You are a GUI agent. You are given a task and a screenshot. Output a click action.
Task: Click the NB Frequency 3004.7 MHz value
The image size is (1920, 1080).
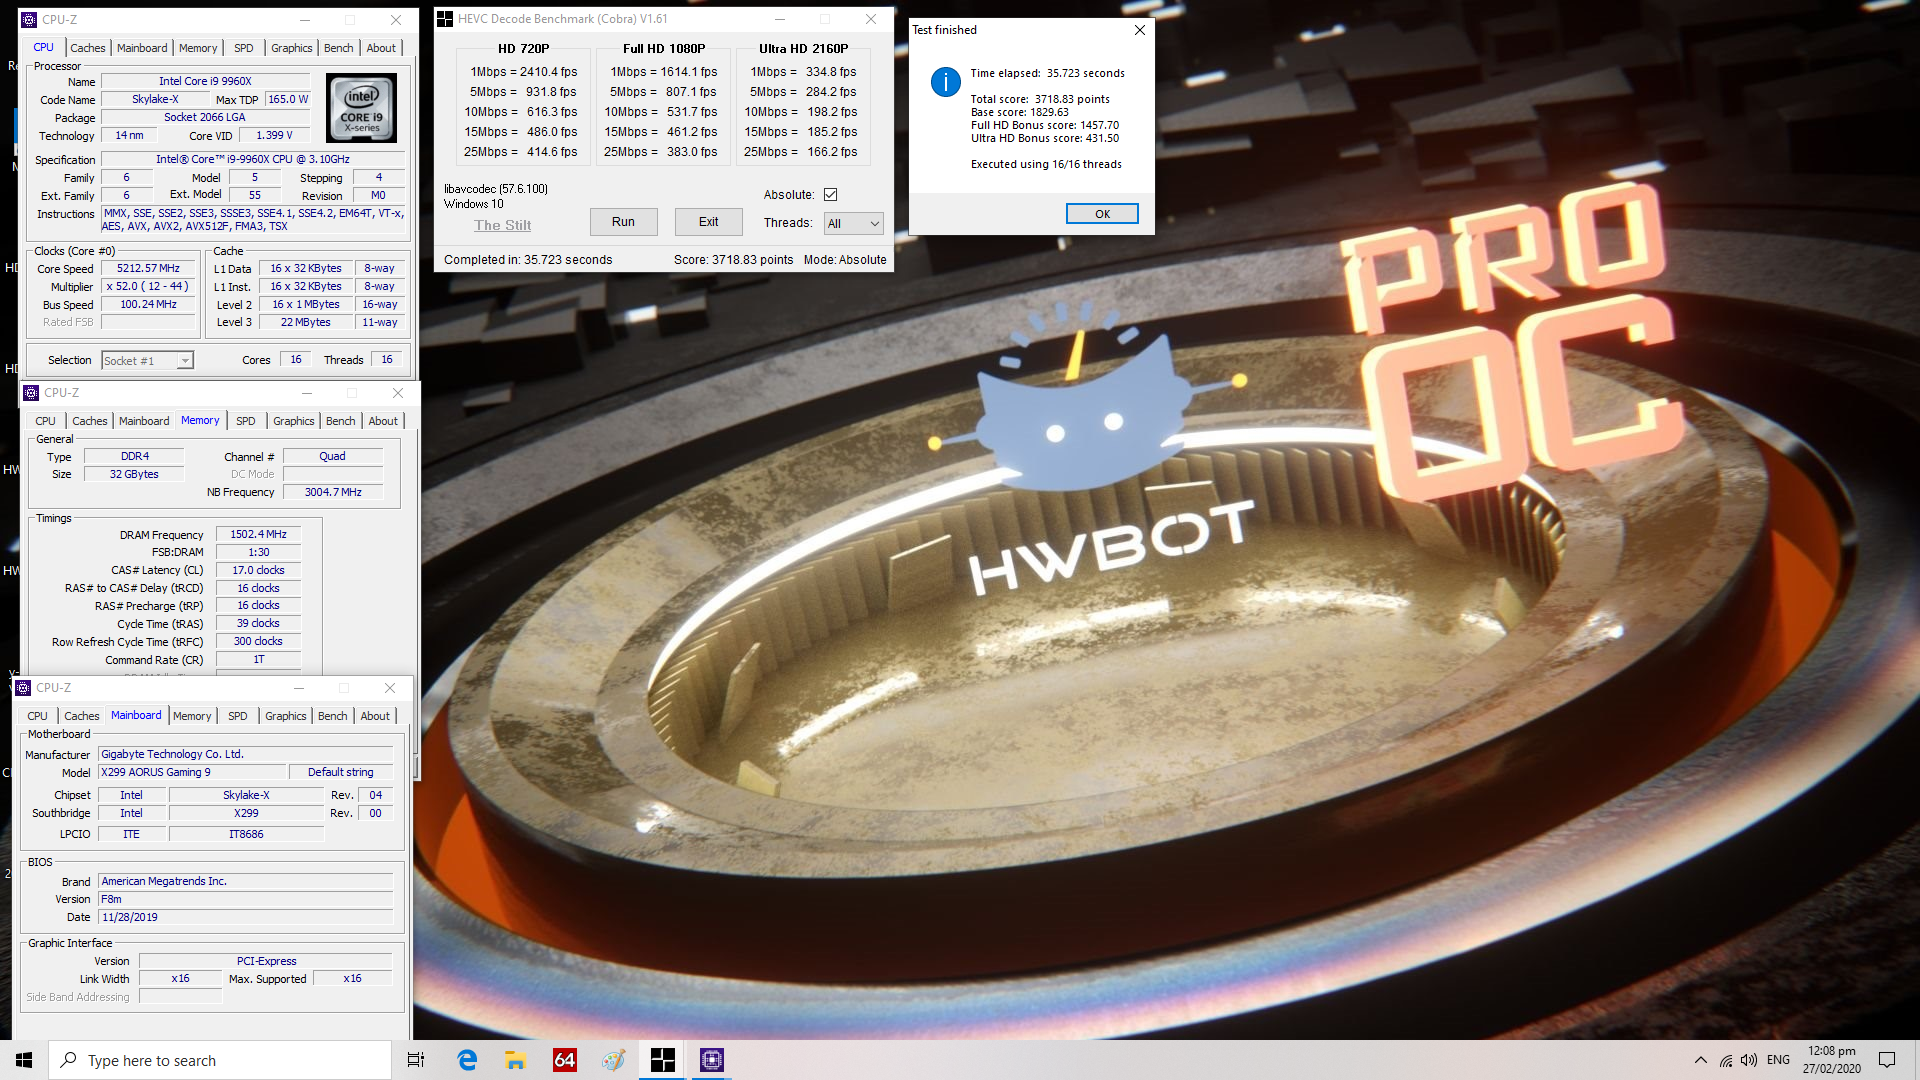(333, 492)
